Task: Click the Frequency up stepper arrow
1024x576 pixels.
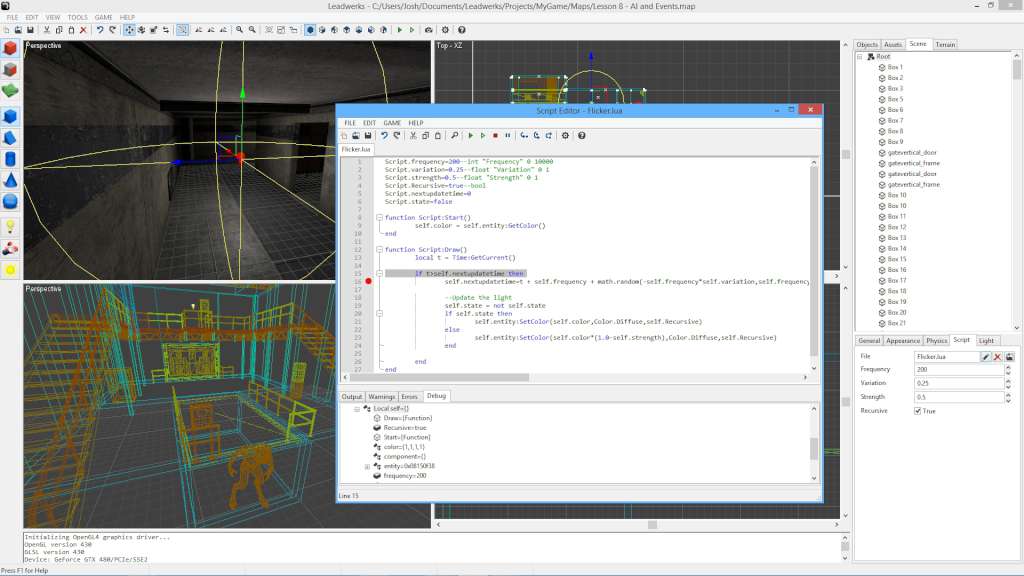Action: [1008, 367]
